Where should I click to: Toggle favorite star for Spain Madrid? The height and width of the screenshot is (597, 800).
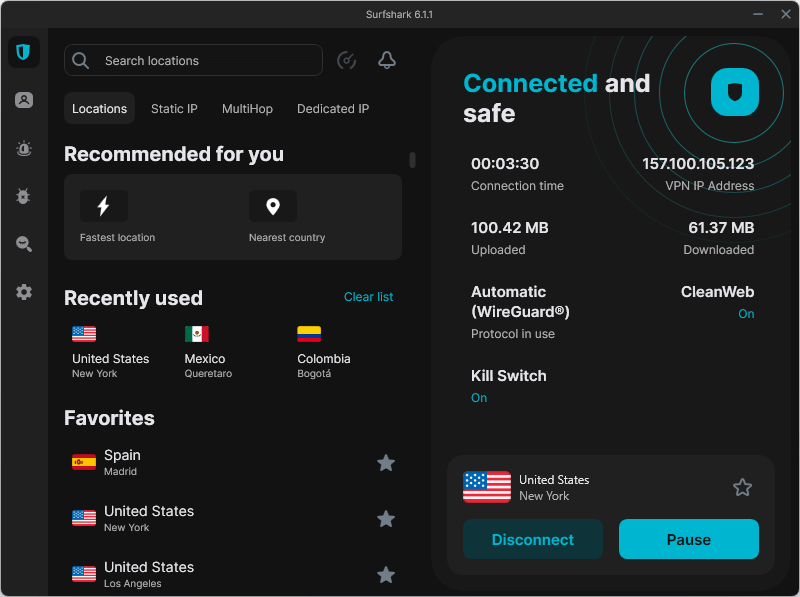386,463
